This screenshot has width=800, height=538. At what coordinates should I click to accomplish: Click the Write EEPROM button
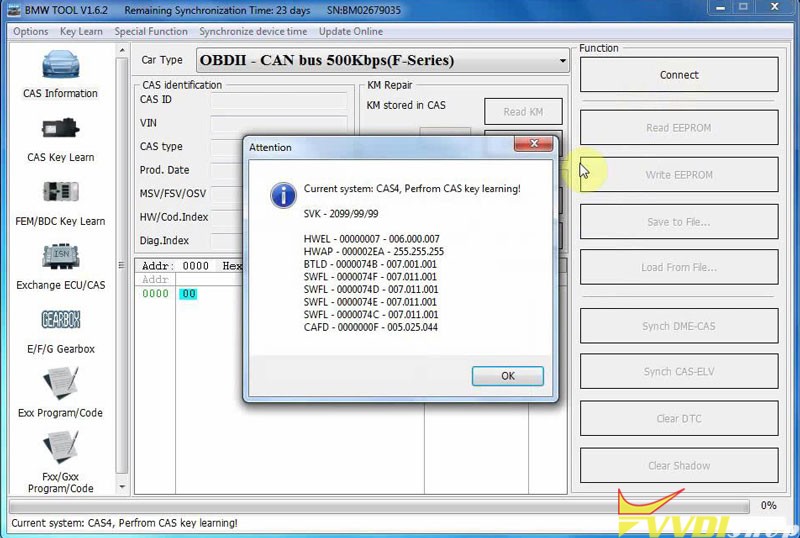coord(679,175)
